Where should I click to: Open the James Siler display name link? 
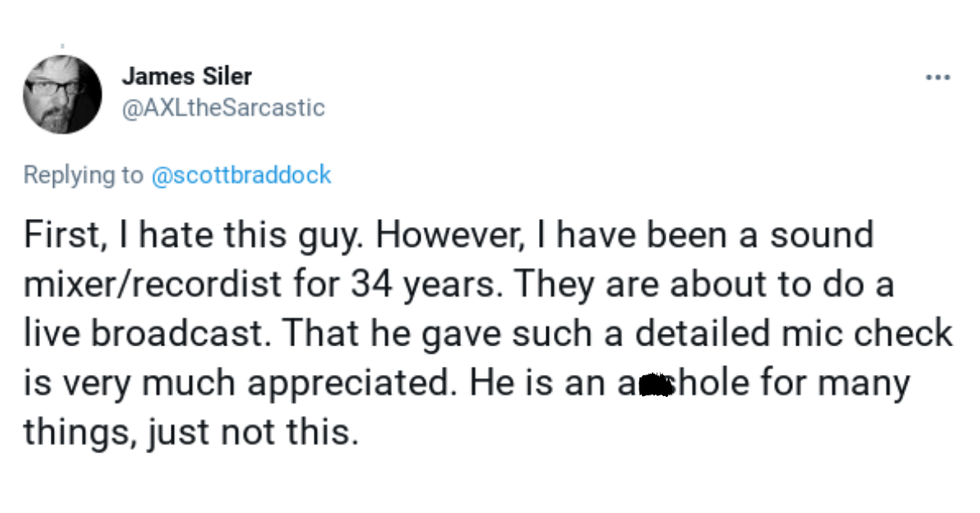point(186,76)
